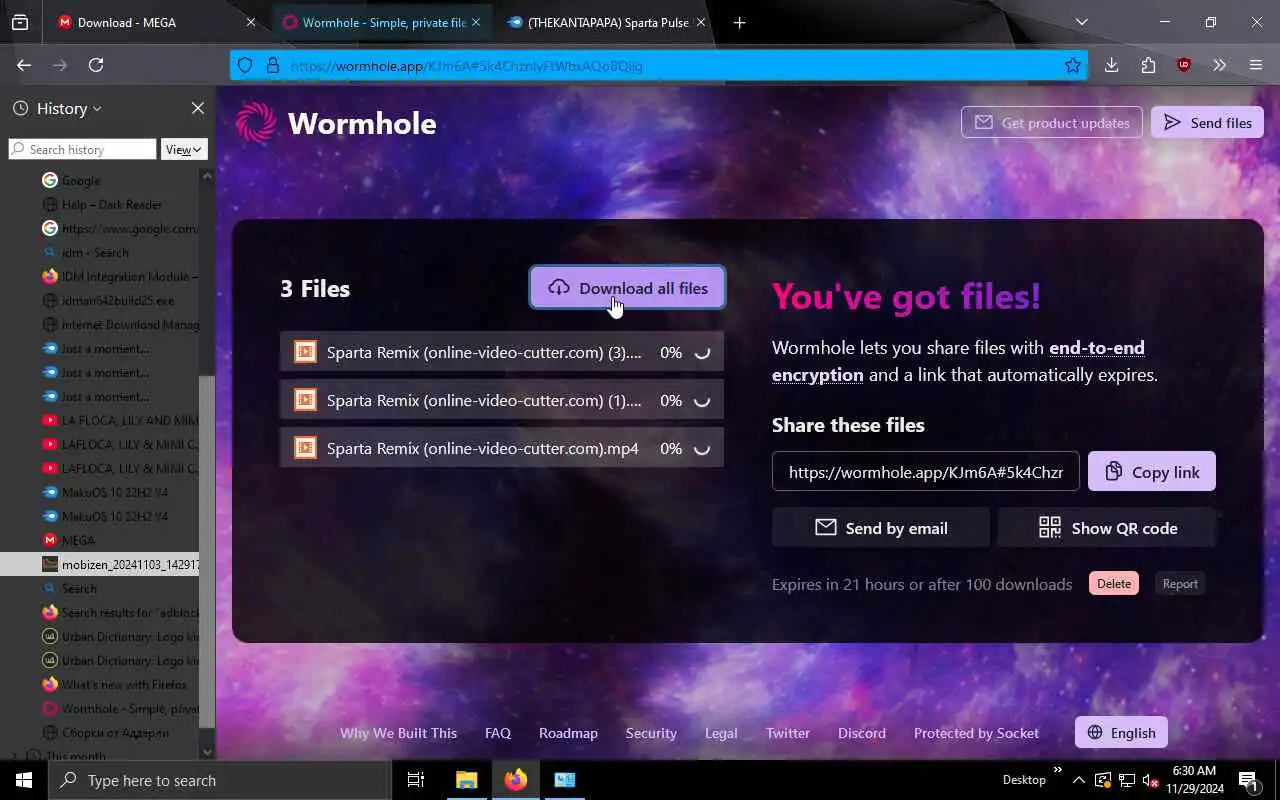Open Why We Built This link
The image size is (1280, 800).
(398, 733)
